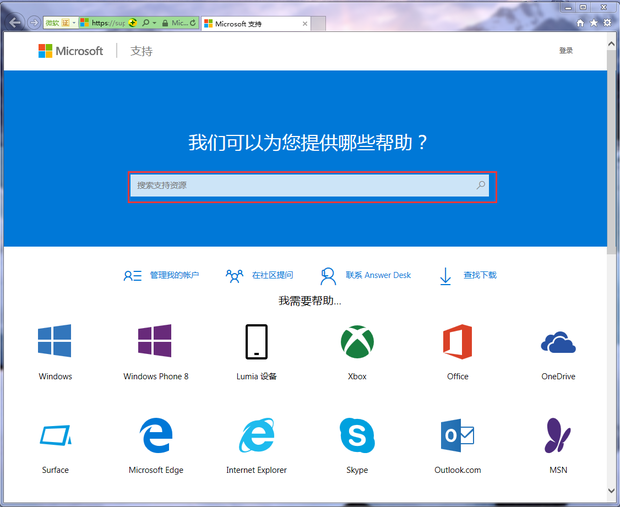Select the OneDrive cloud icon
Viewport: 620px width, 507px height.
tap(558, 343)
